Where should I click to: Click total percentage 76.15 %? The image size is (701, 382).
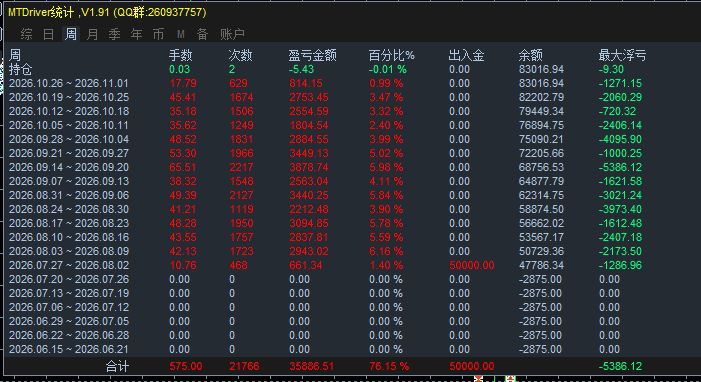(389, 366)
